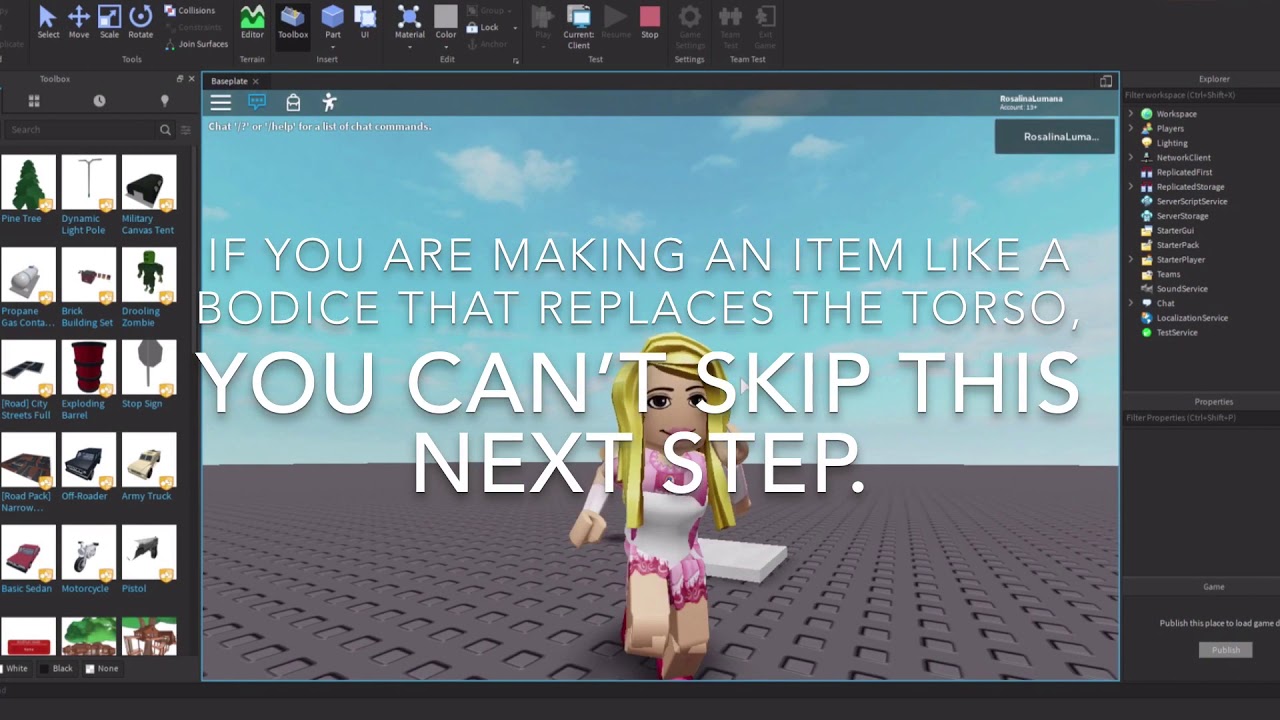Click the Current Client view icon

[x=578, y=26]
